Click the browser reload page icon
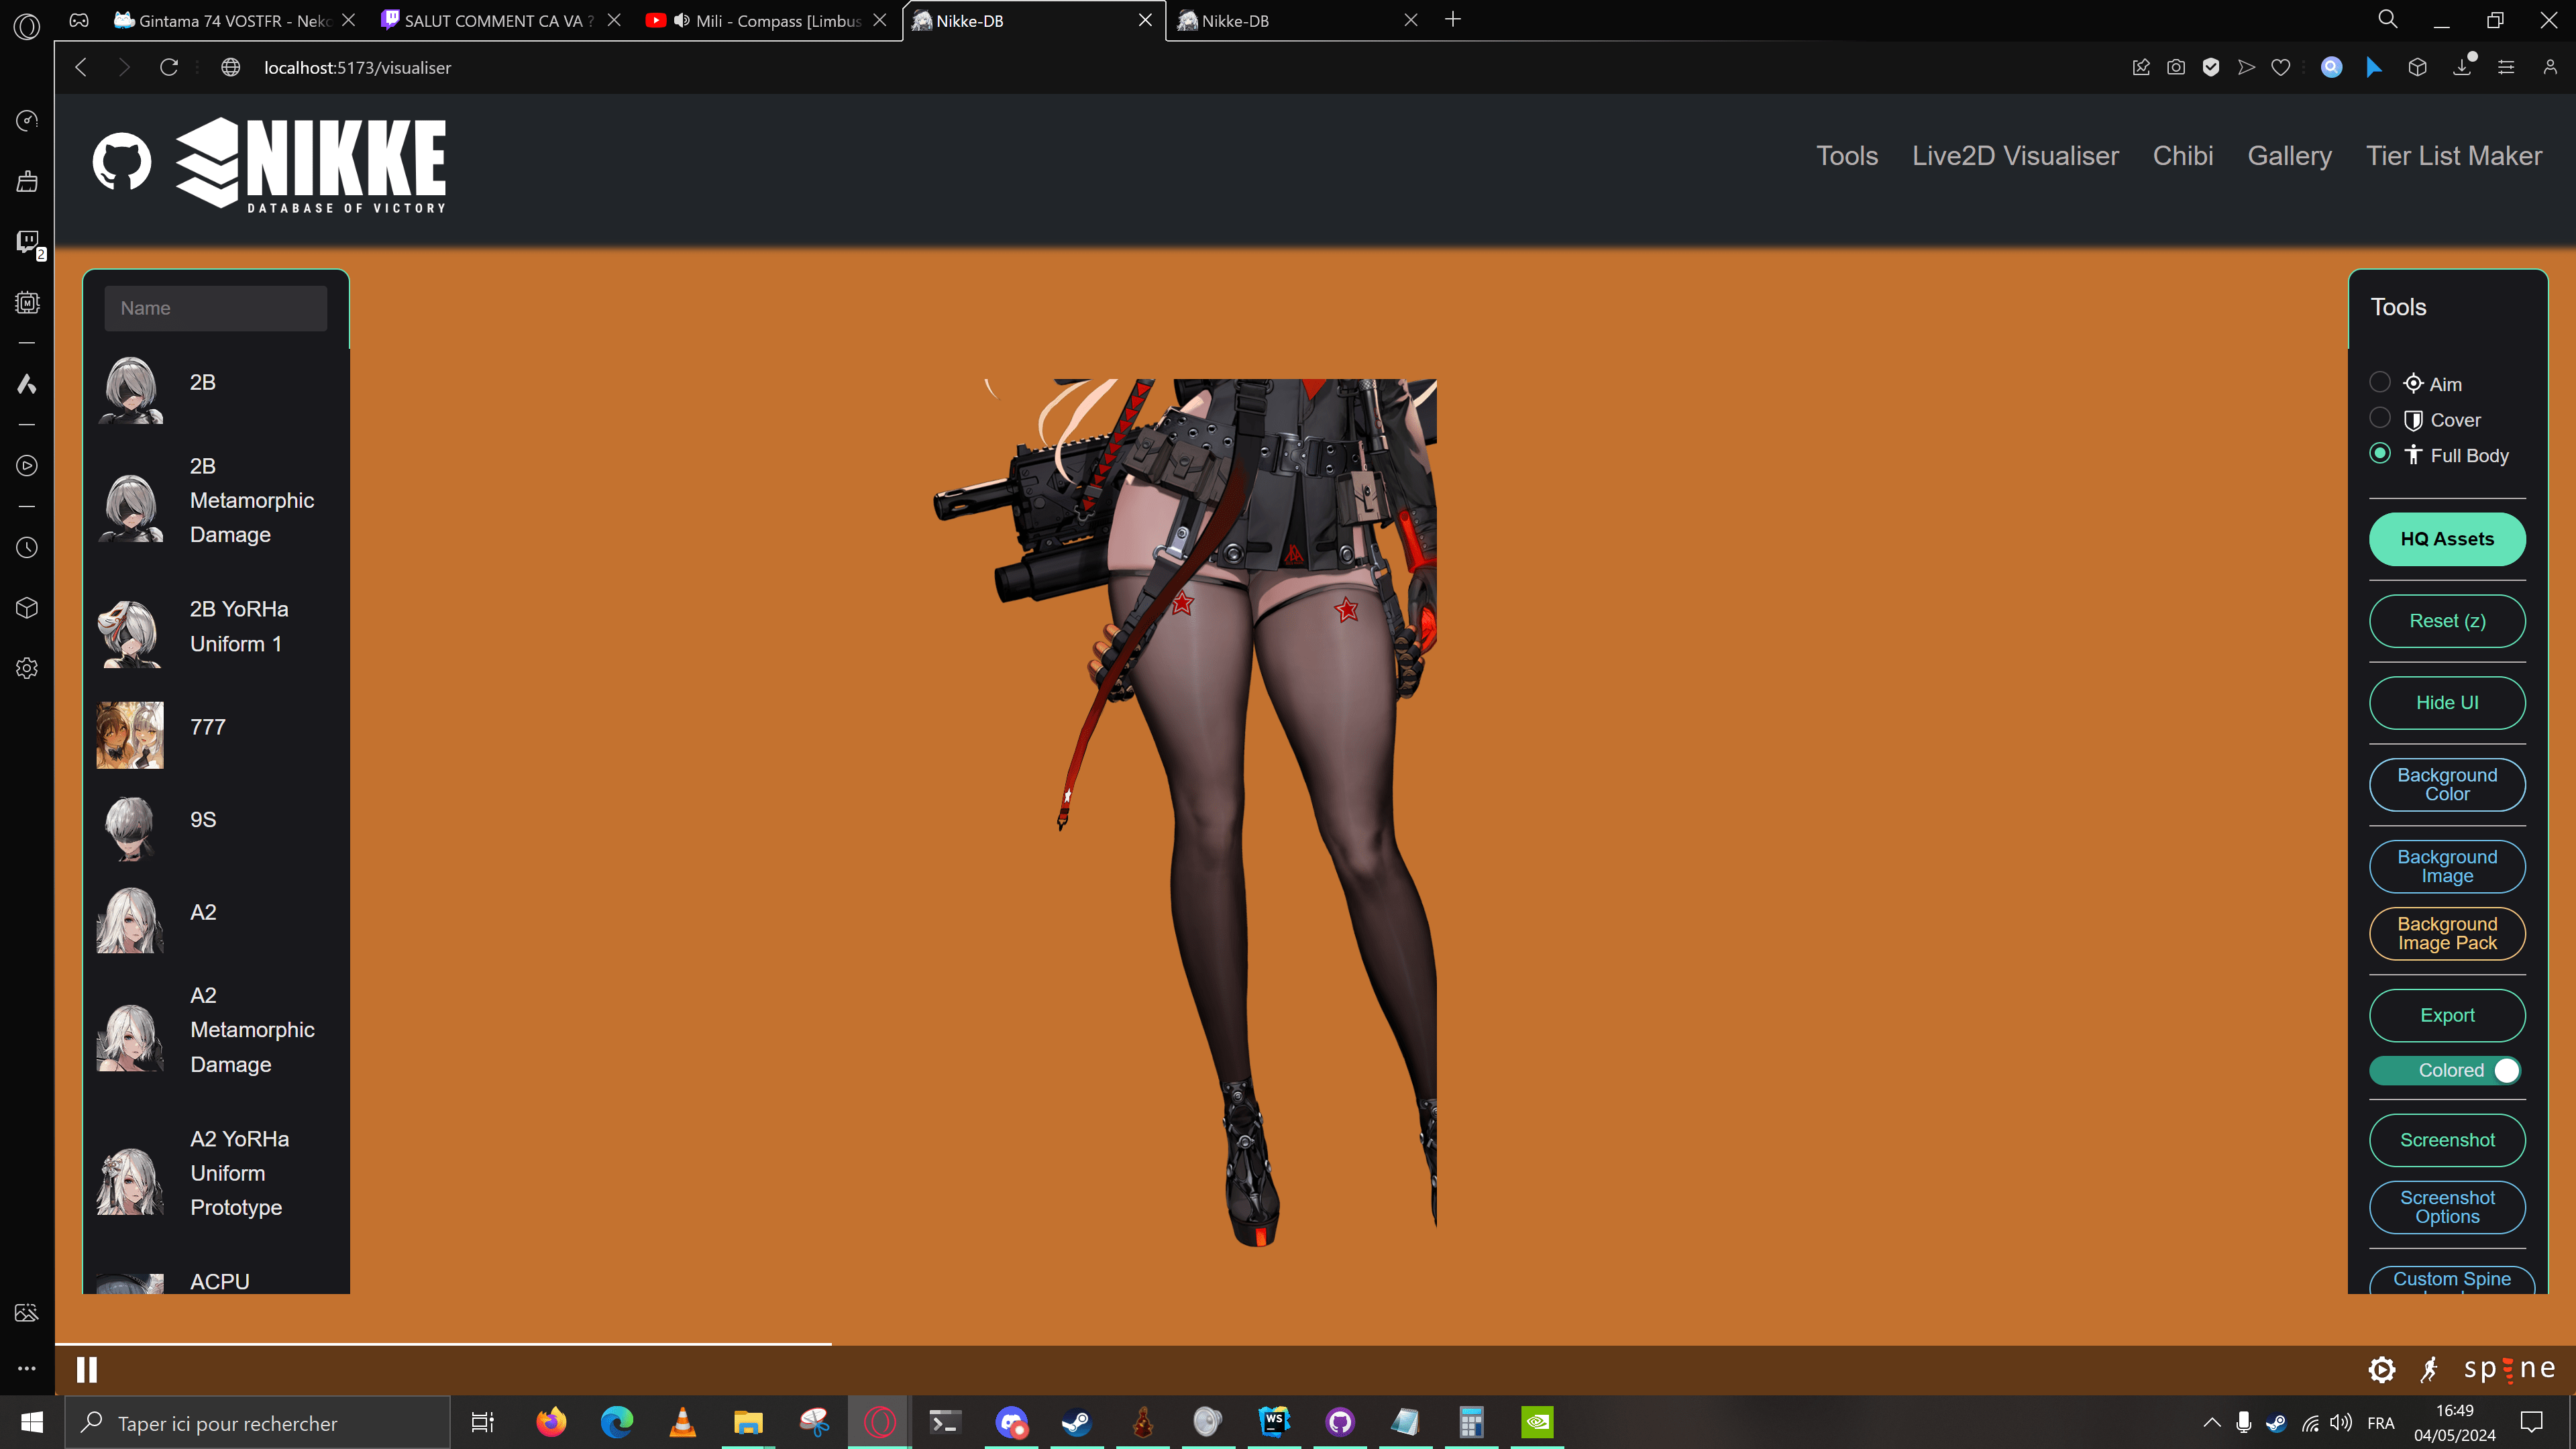 (169, 67)
